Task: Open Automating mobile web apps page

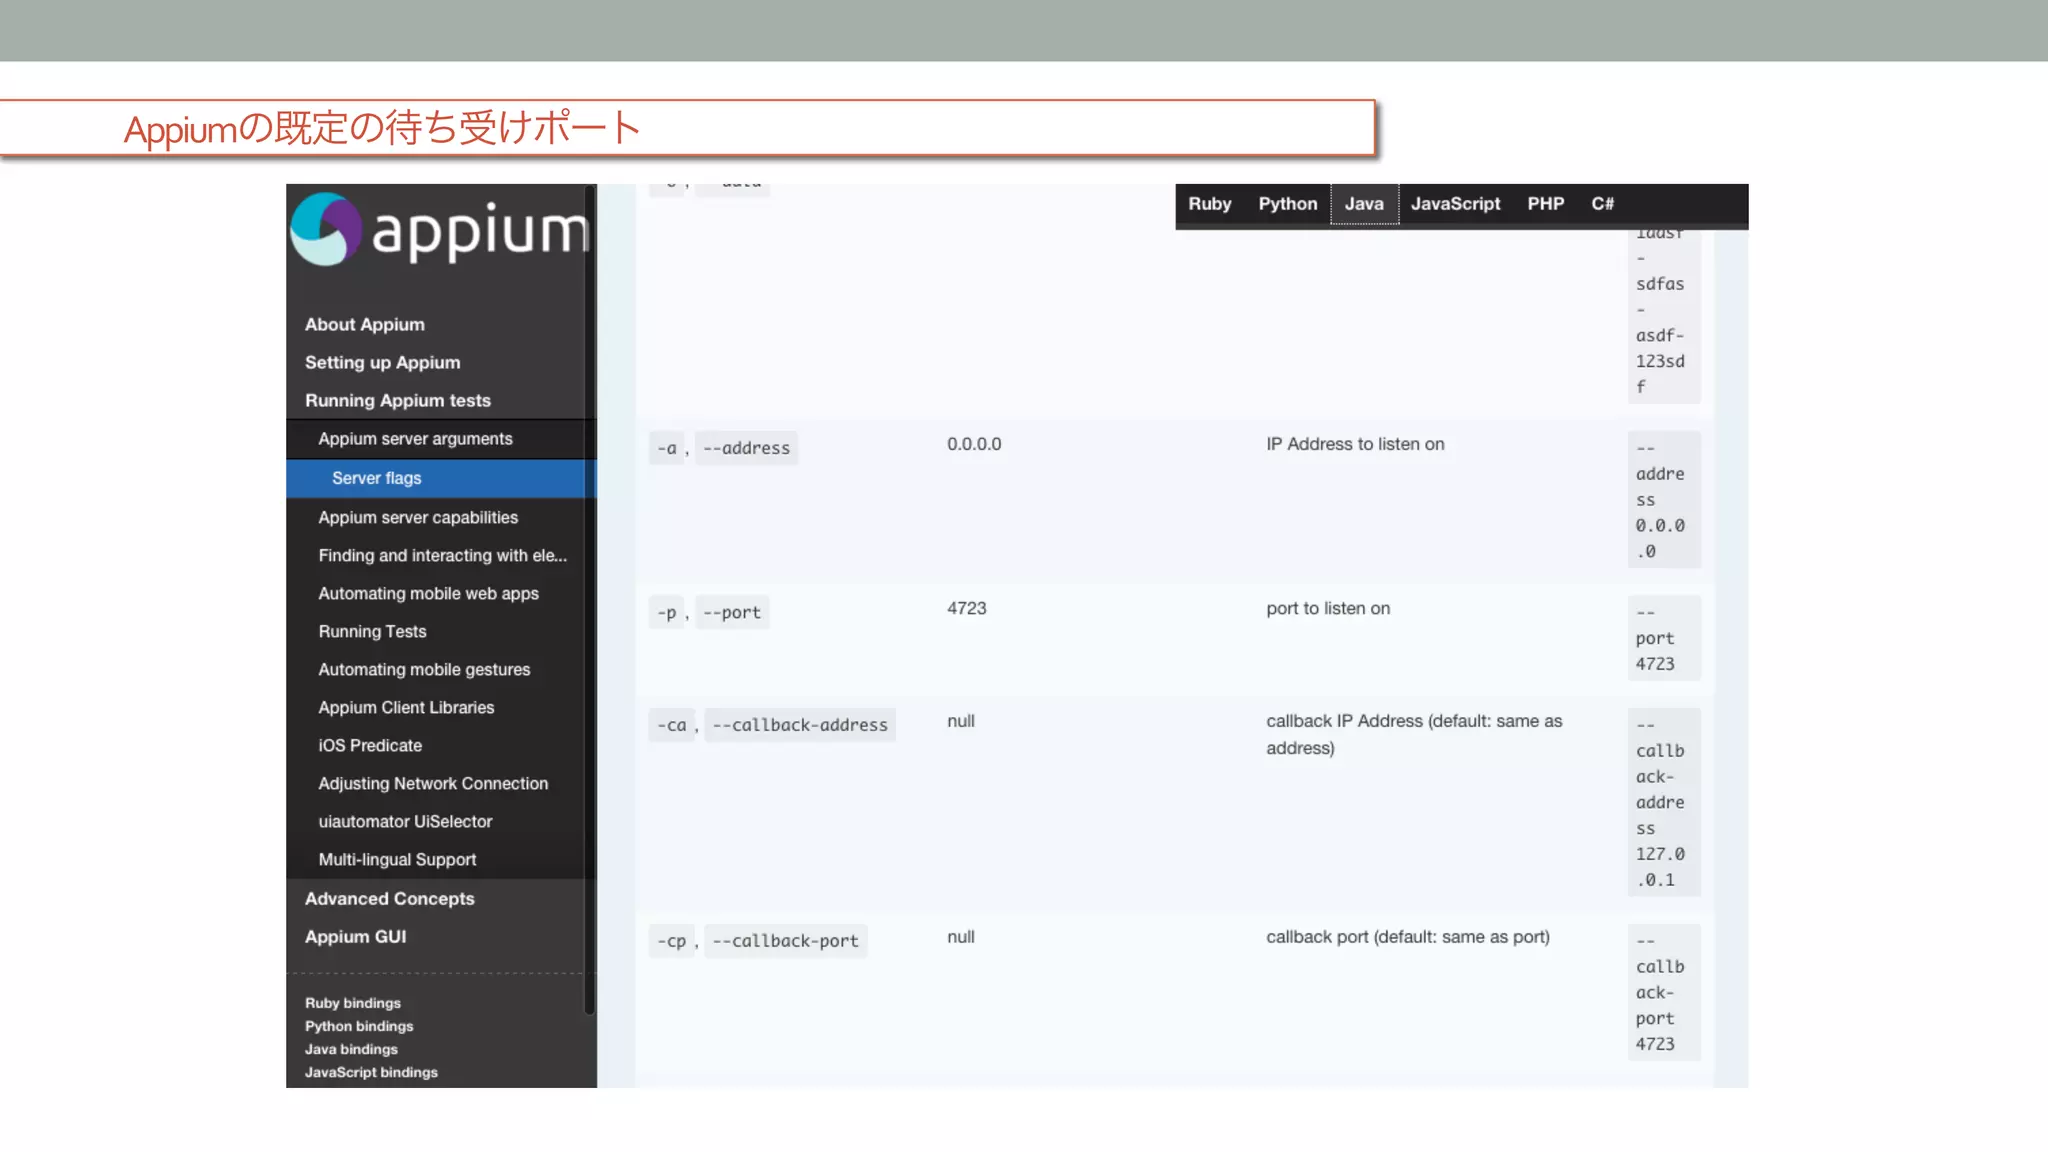Action: 428,593
